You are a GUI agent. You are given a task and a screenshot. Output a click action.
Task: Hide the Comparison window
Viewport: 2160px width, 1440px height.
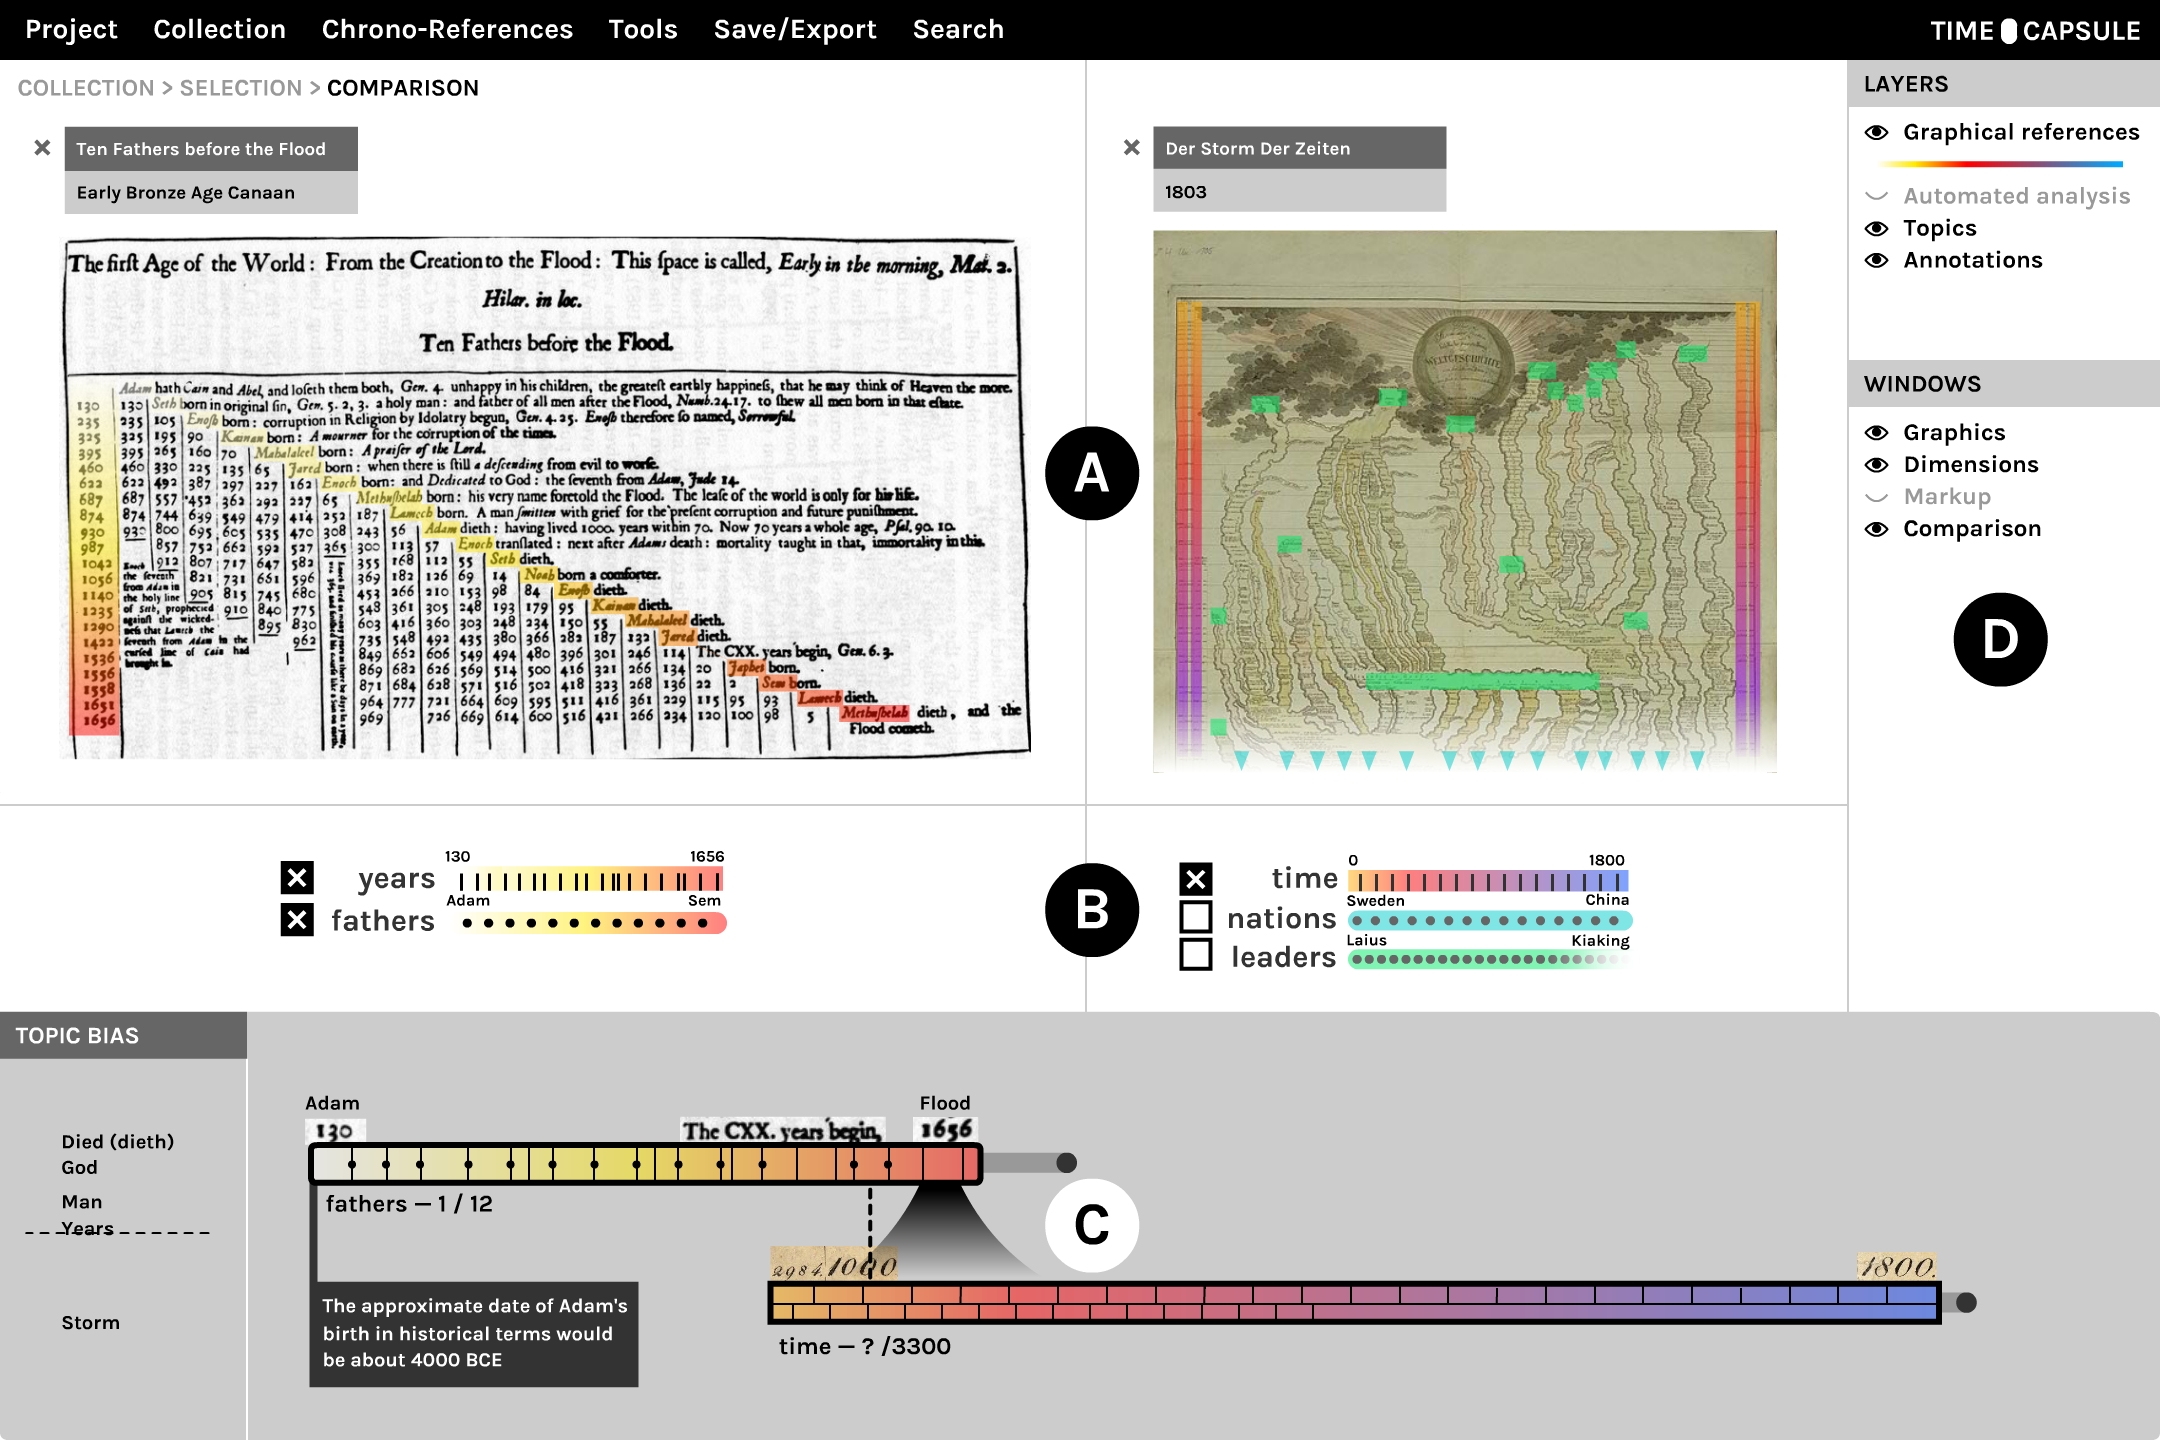pos(1877,528)
